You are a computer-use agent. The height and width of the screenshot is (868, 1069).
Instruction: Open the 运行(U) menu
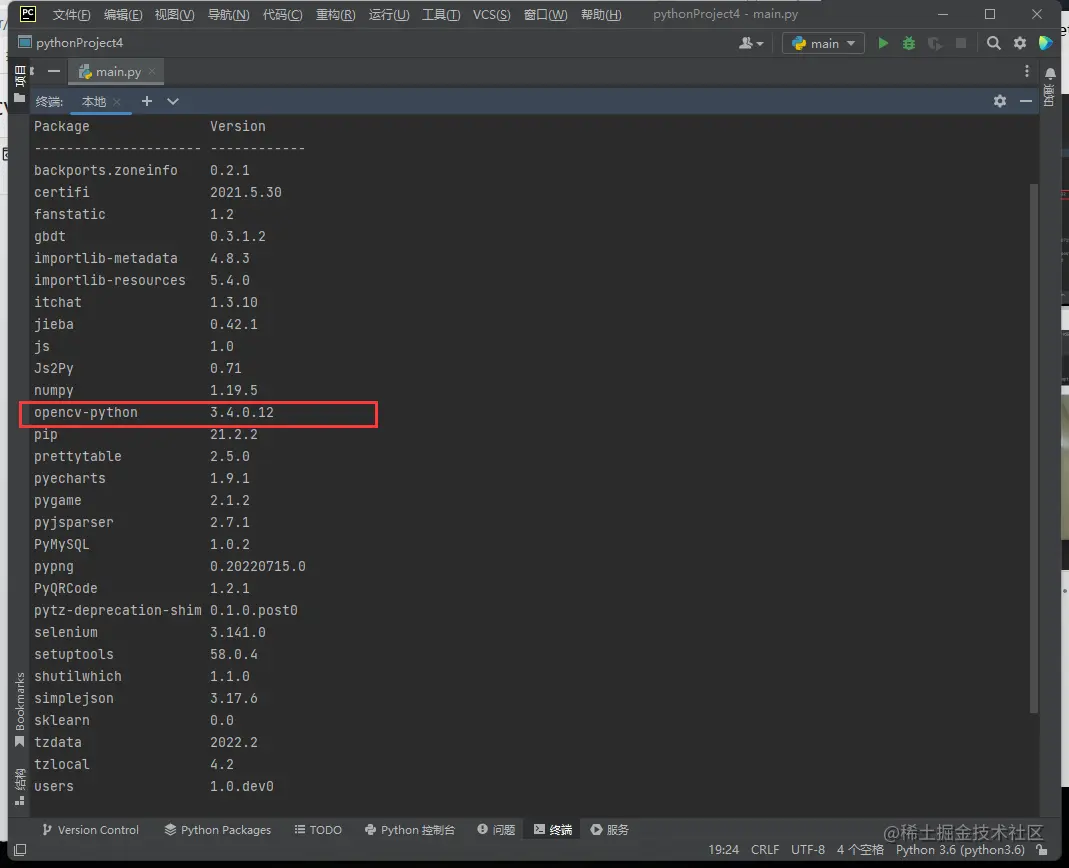coord(389,14)
